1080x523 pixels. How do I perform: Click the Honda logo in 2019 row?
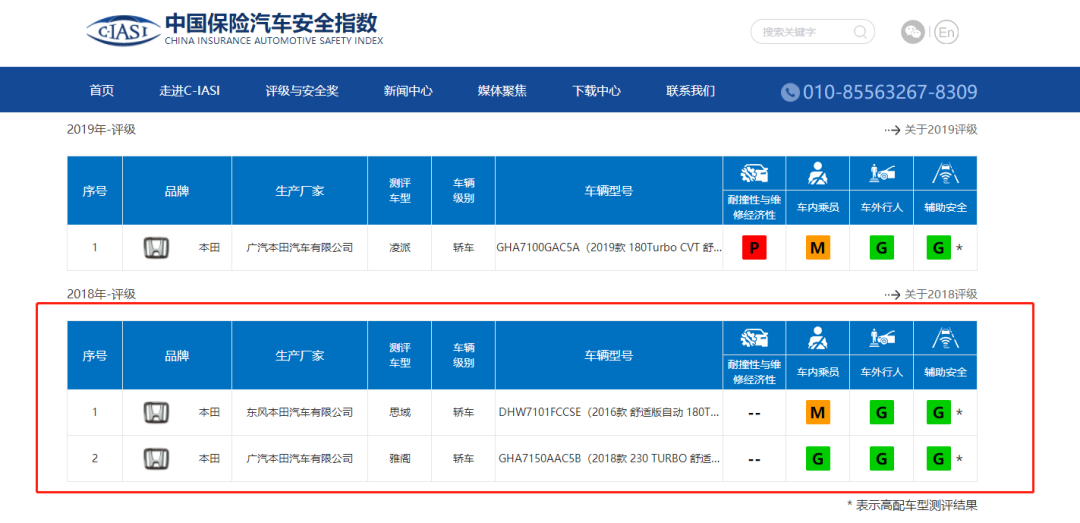pyautogui.click(x=156, y=248)
